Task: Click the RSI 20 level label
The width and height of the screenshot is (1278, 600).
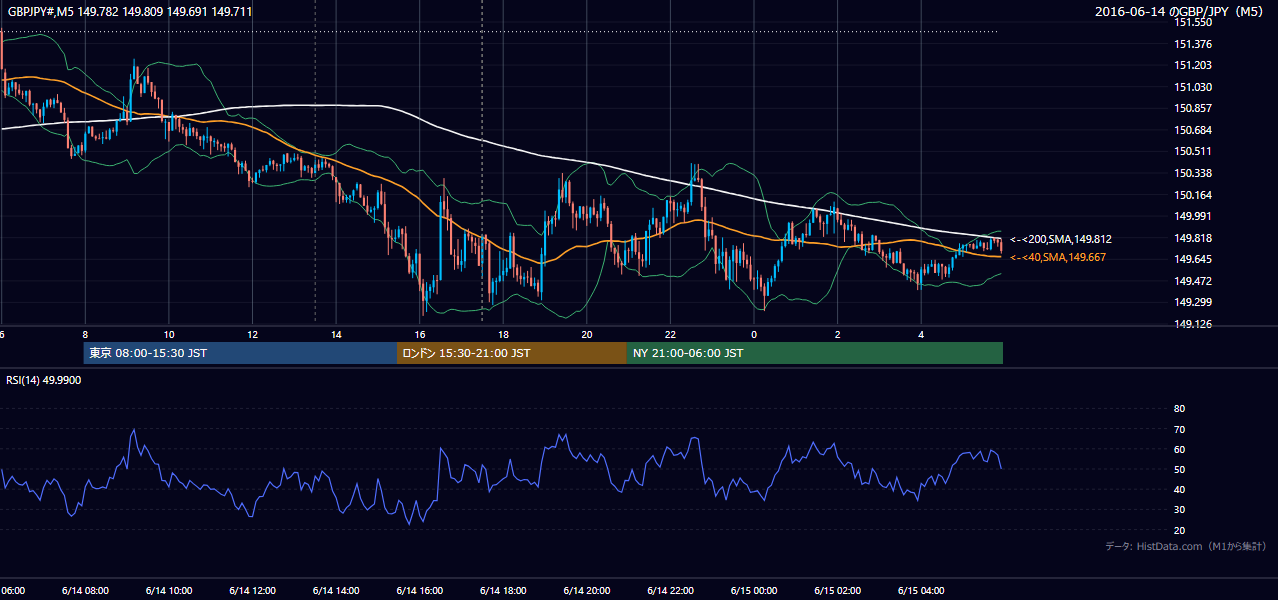Action: coord(1179,530)
